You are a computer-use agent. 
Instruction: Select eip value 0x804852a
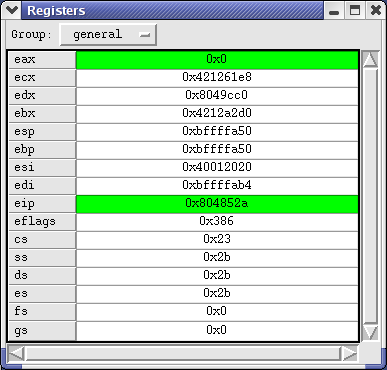point(217,204)
